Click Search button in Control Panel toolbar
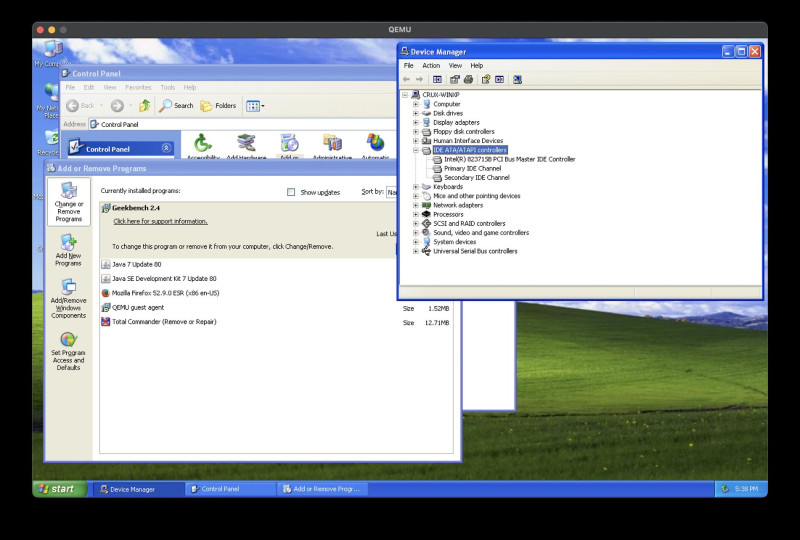 tap(176, 106)
